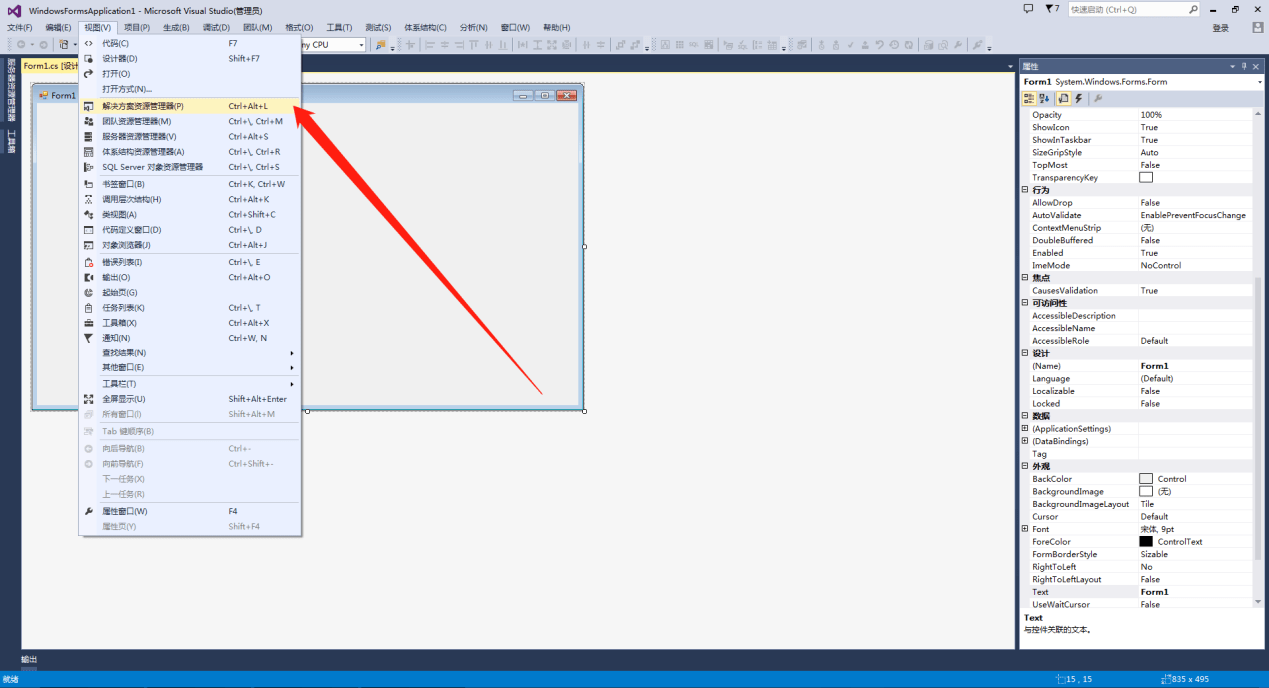Expand the Font property node
1269x688 pixels.
[x=1025, y=529]
